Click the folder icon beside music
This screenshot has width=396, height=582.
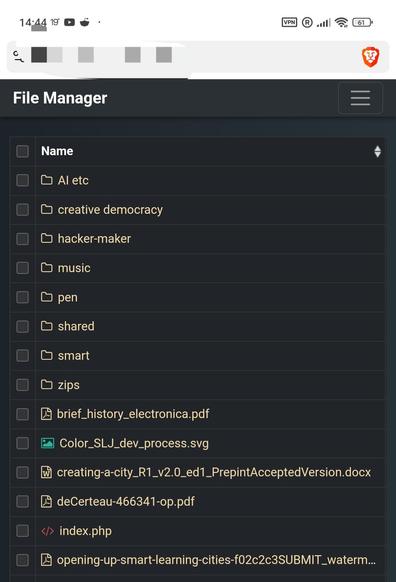click(46, 268)
